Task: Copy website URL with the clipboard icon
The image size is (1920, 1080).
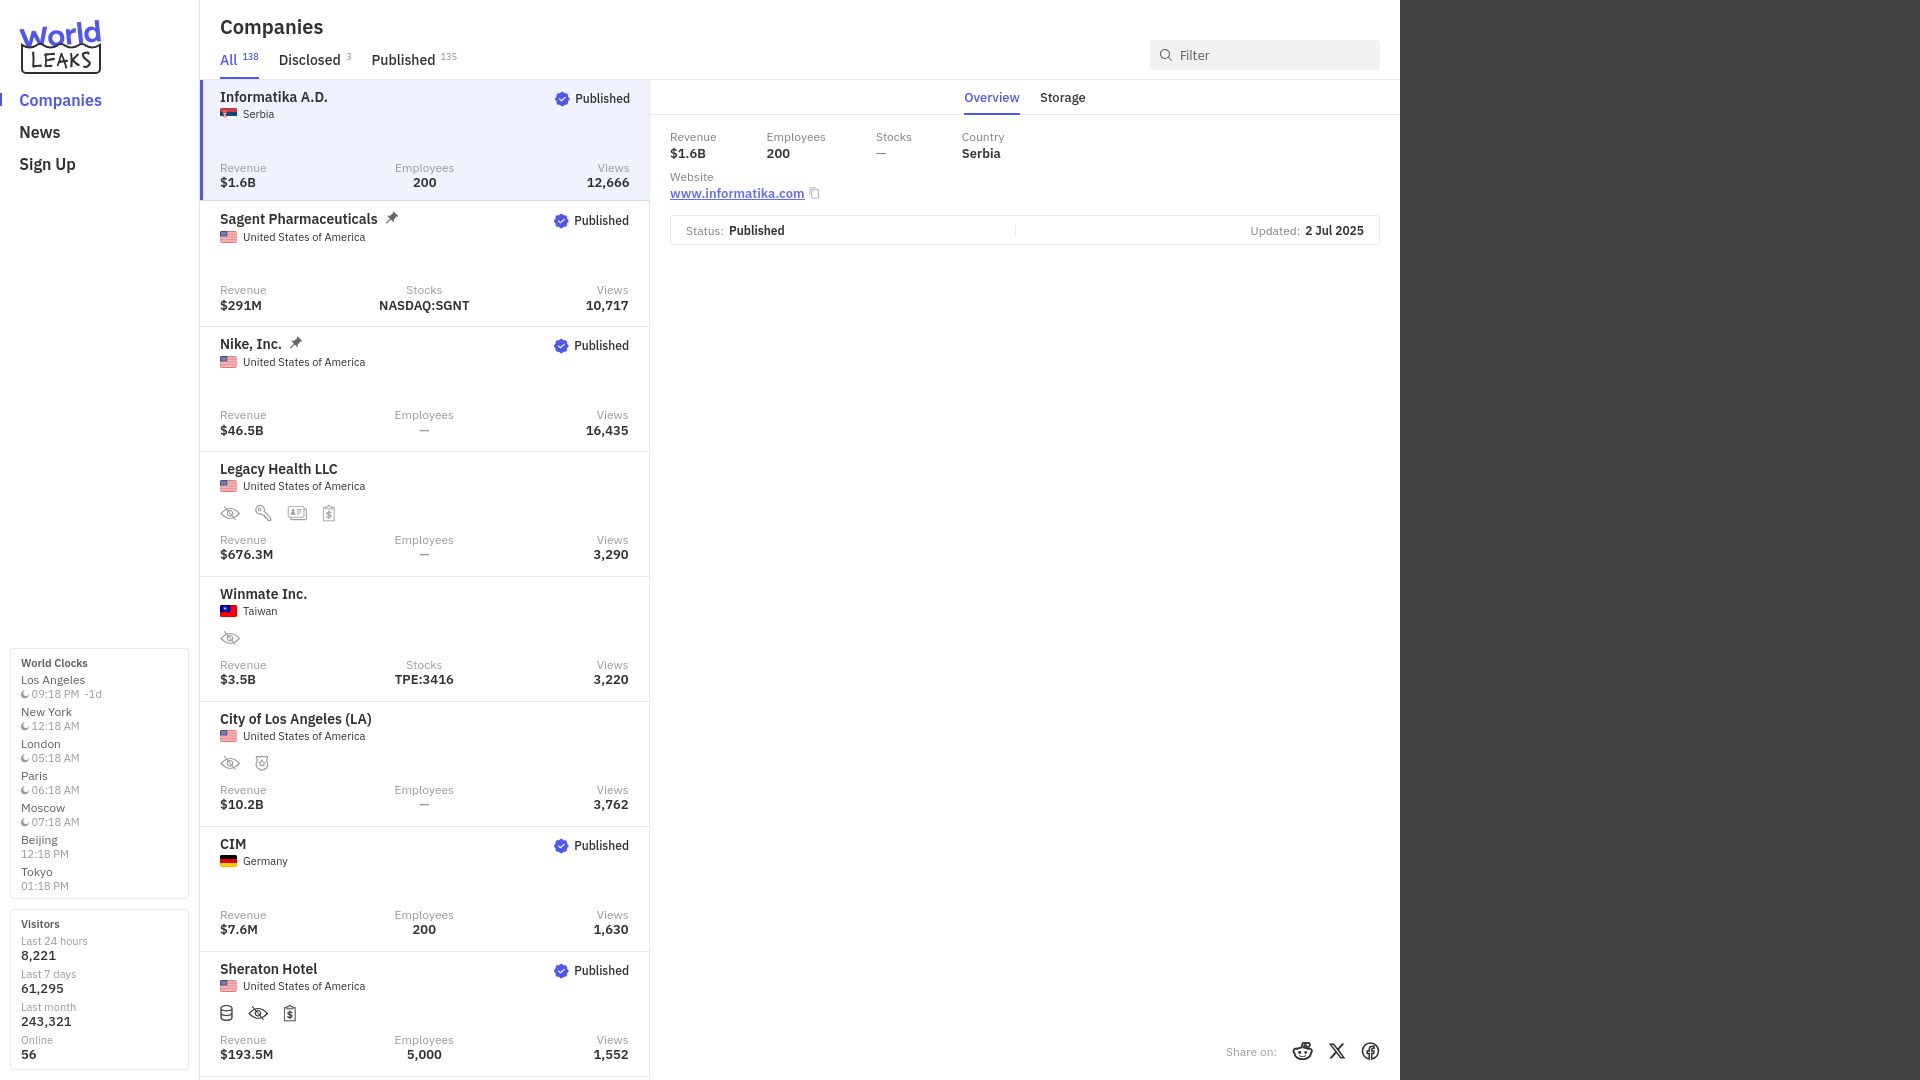Action: coord(814,193)
